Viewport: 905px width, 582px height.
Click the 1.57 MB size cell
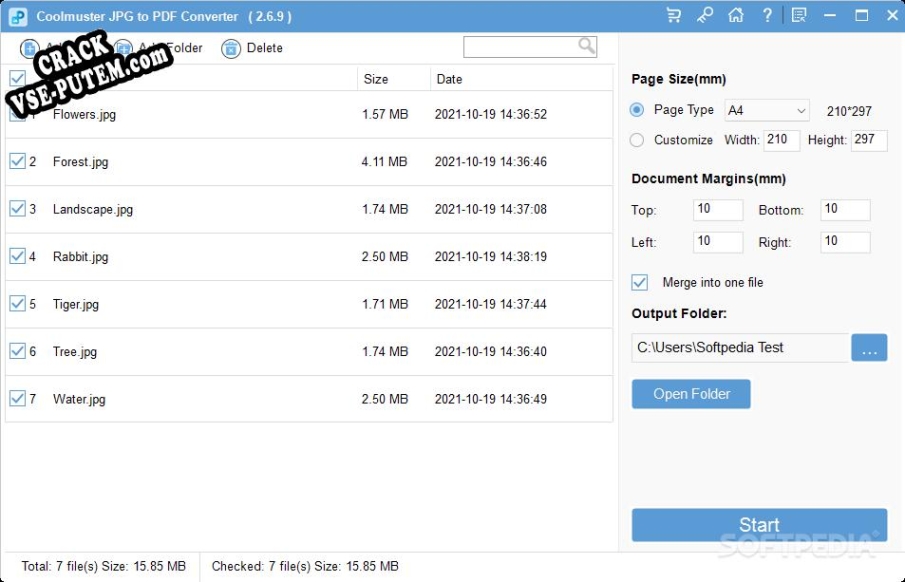(x=384, y=114)
